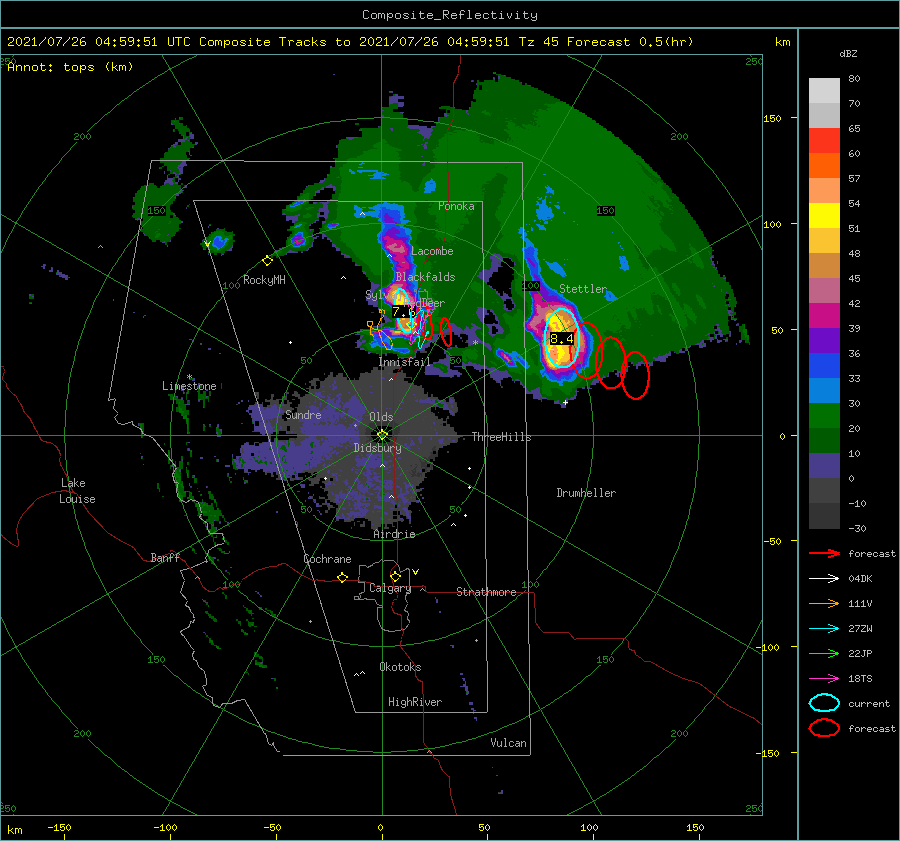Click the RockyMH location label

tap(264, 280)
